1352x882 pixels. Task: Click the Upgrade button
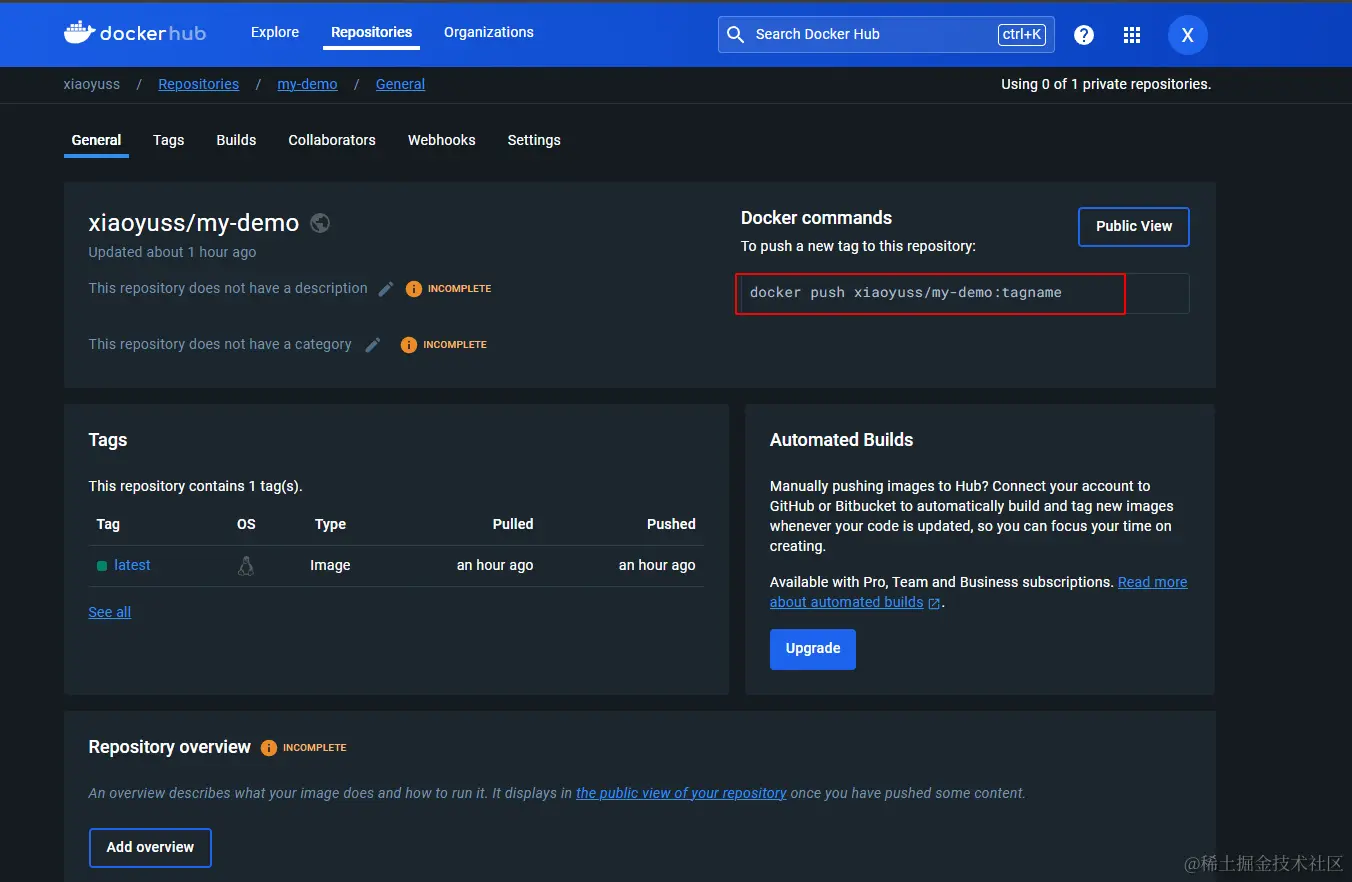click(813, 649)
